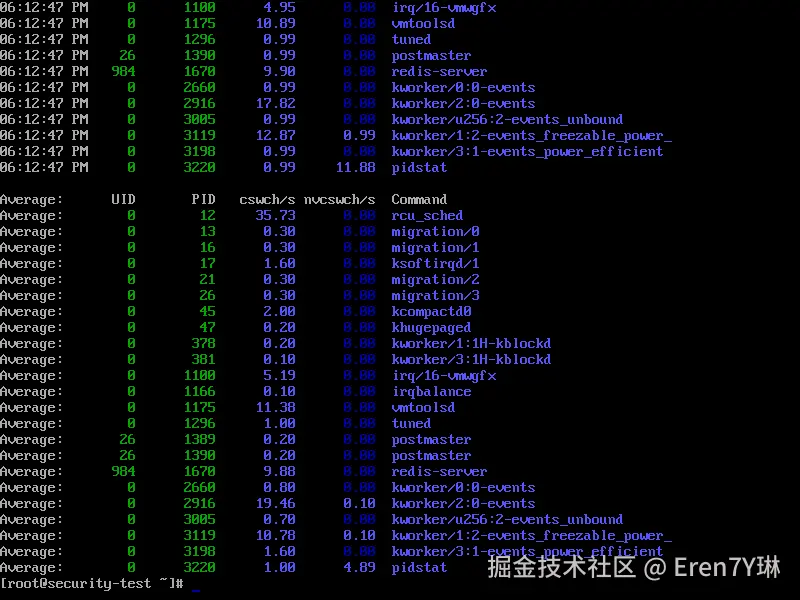This screenshot has width=800, height=600.
Task: Select the 10.78 cswch/s value
Action: [275, 535]
